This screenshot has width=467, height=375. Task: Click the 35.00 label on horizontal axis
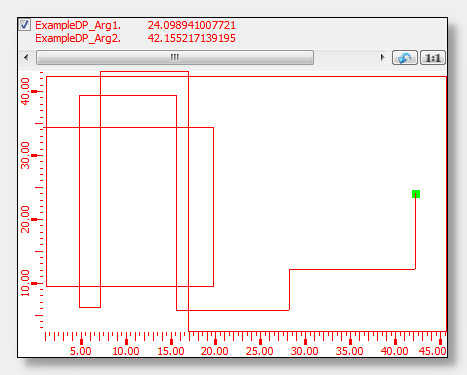pyautogui.click(x=349, y=351)
